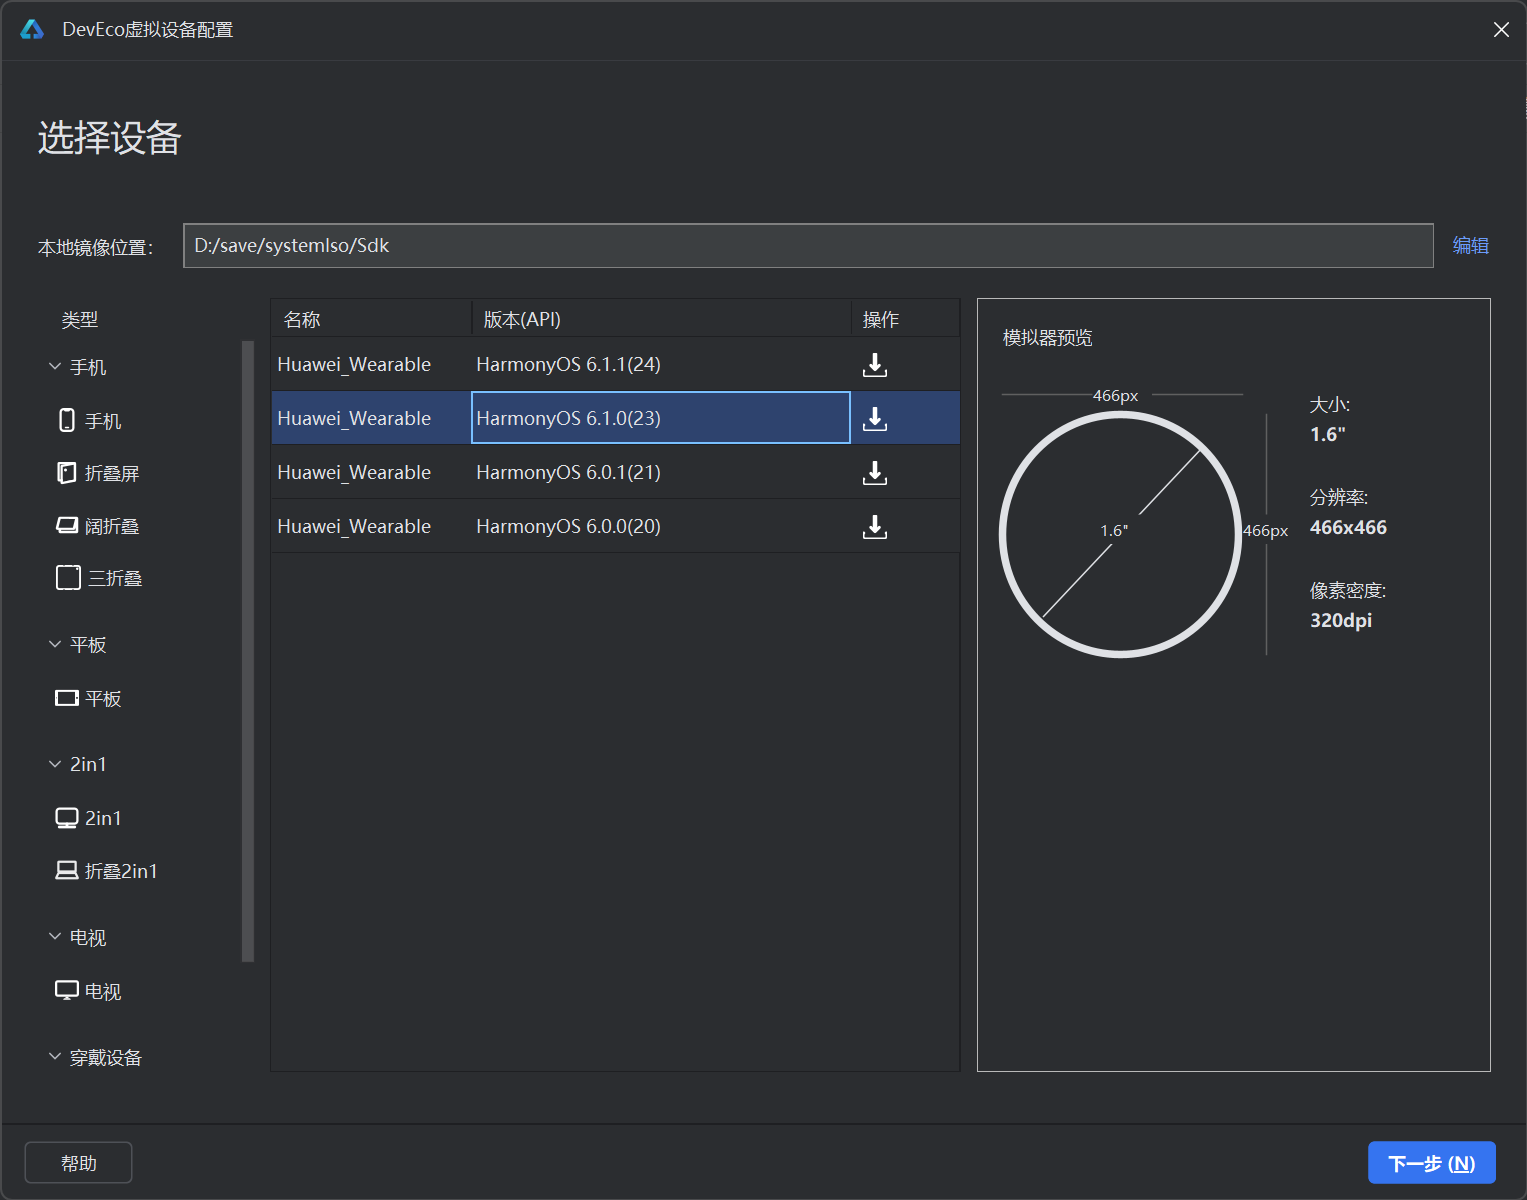Click the HarmonyOS 6.0.0(20) version cell
Image resolution: width=1527 pixels, height=1200 pixels.
[661, 527]
